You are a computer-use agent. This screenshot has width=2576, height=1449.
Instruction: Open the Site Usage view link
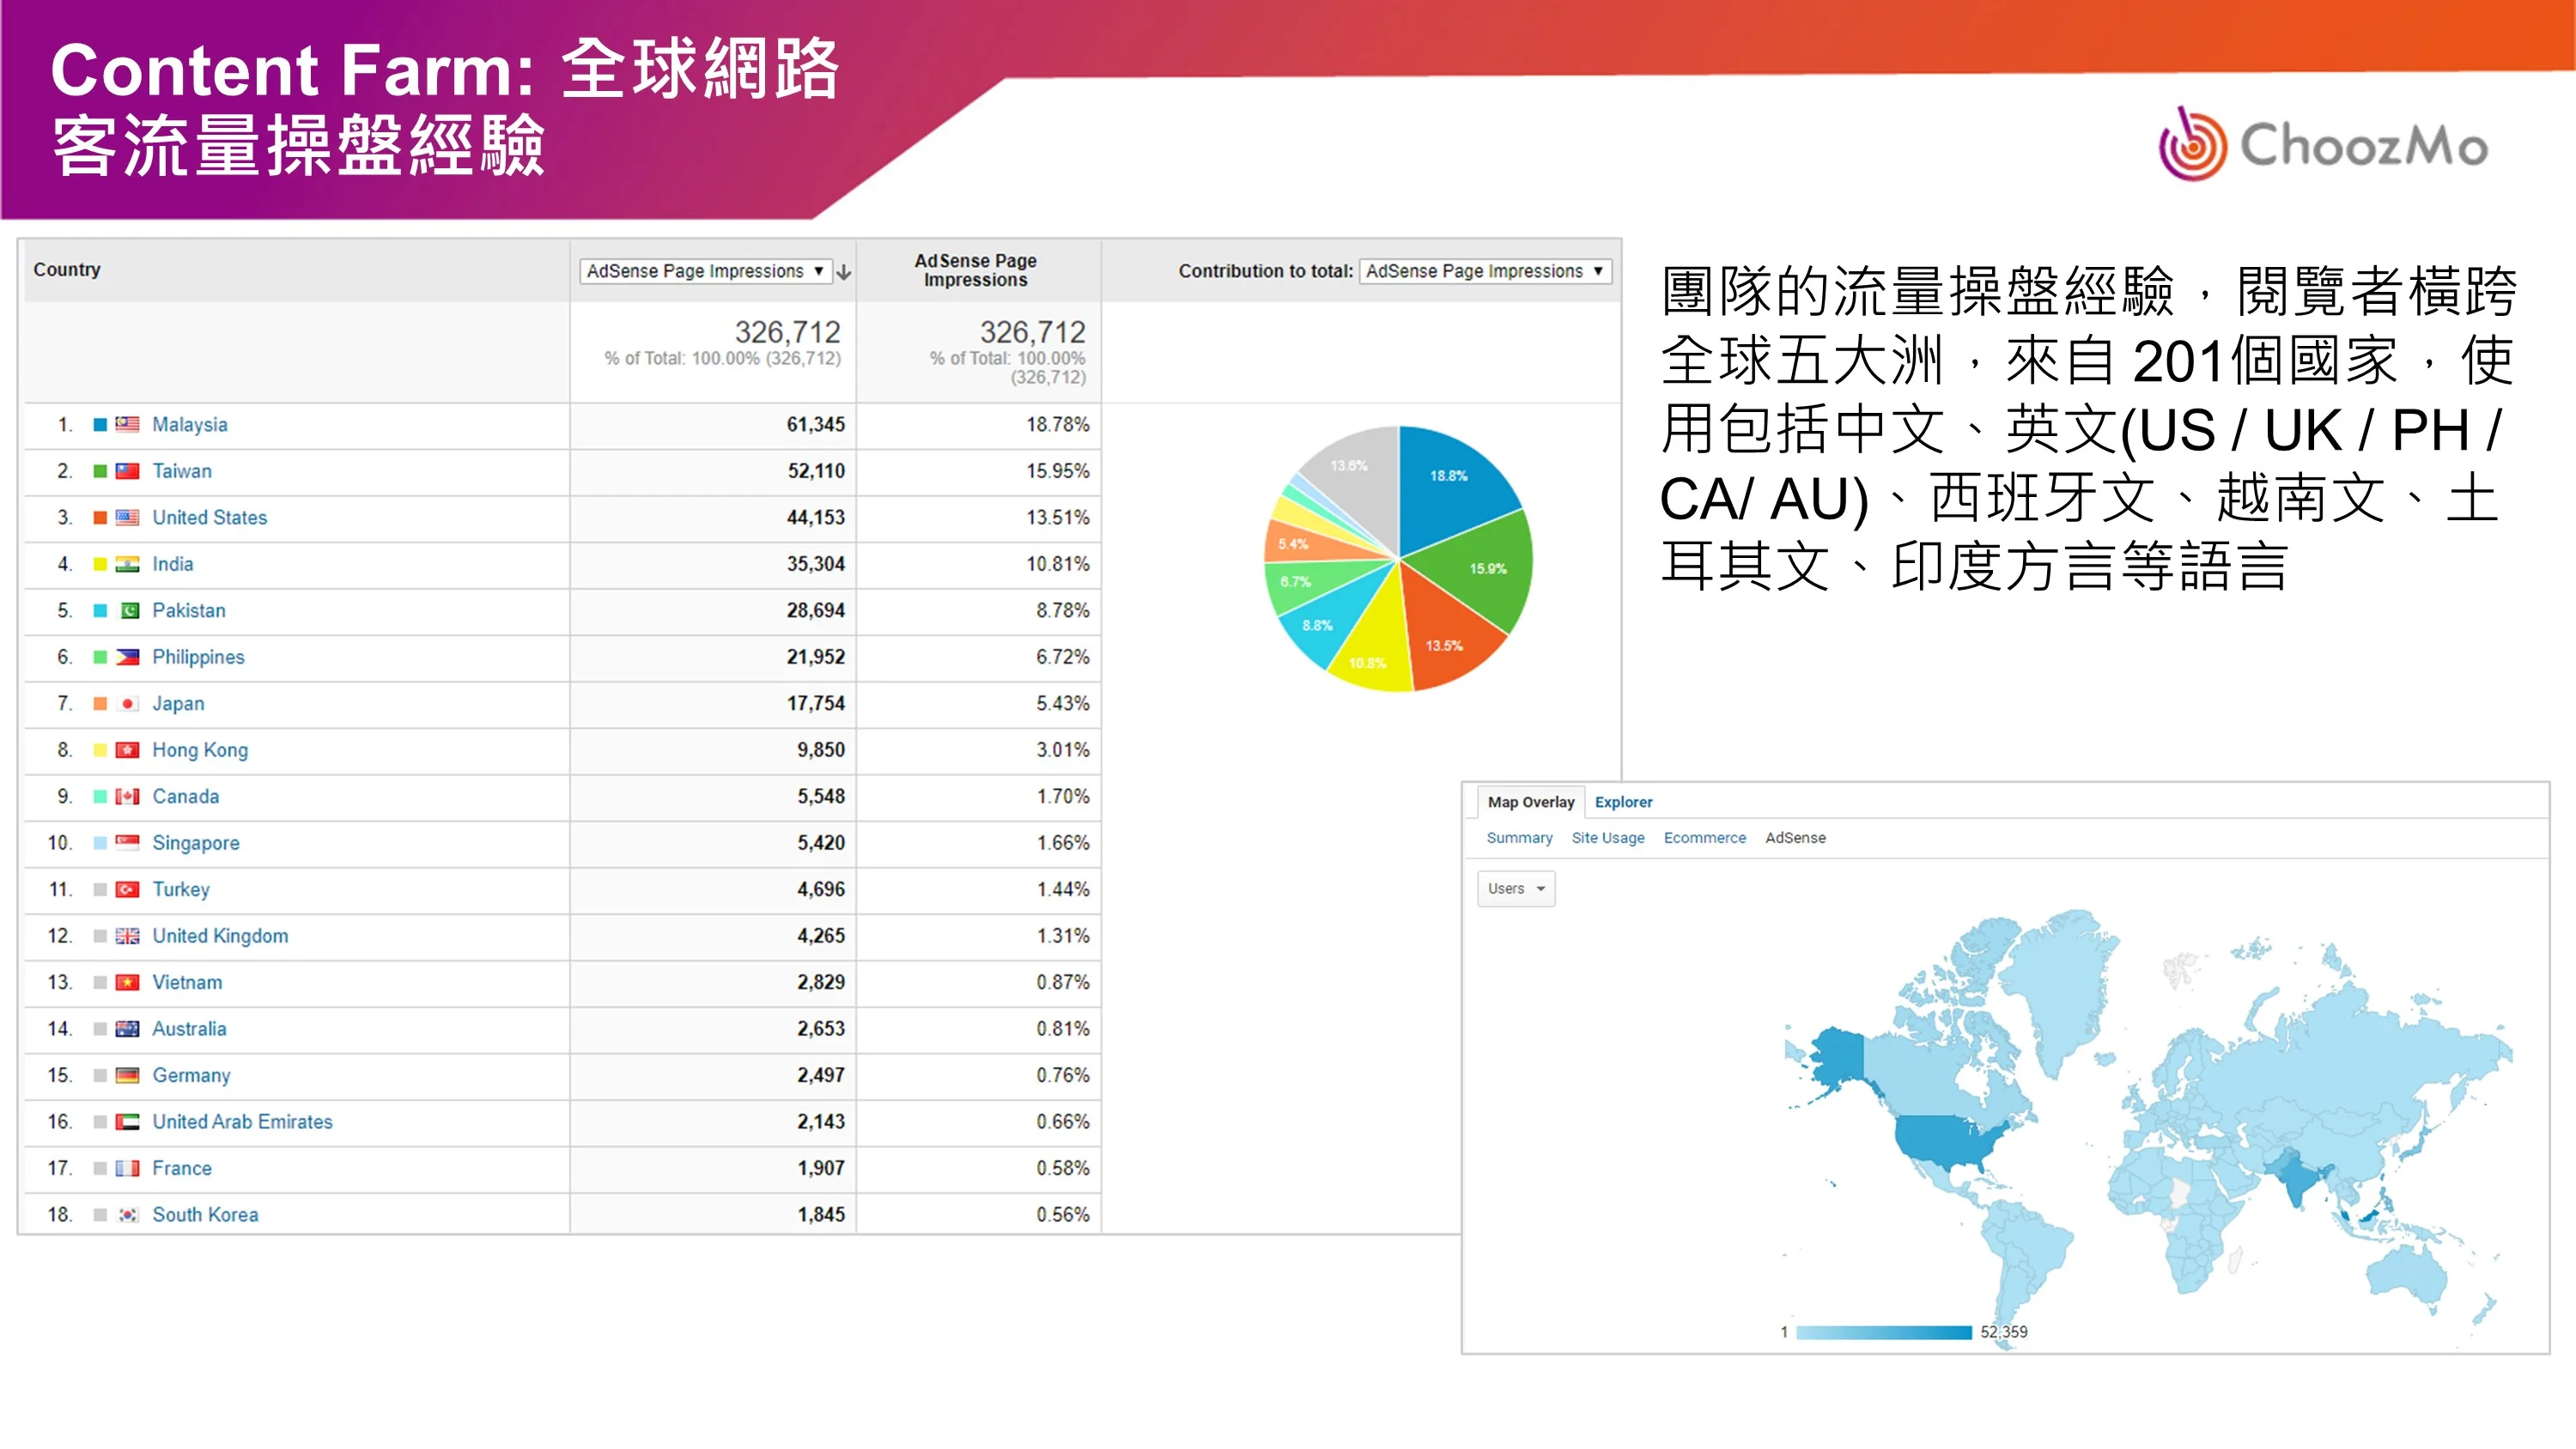point(1607,838)
